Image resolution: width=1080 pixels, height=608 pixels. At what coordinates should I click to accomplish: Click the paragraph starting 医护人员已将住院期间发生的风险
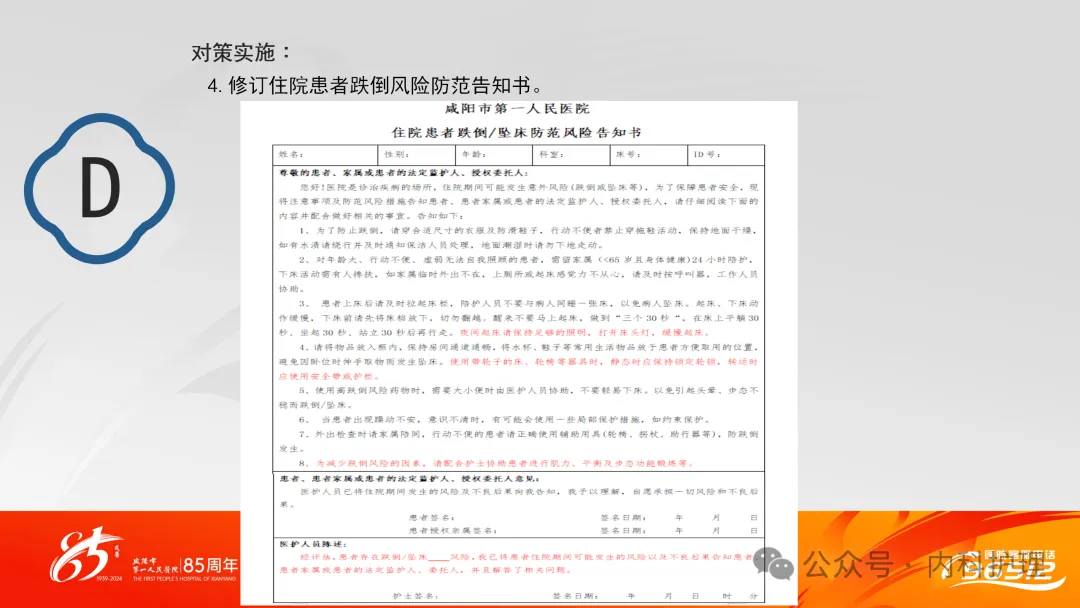pos(518,498)
